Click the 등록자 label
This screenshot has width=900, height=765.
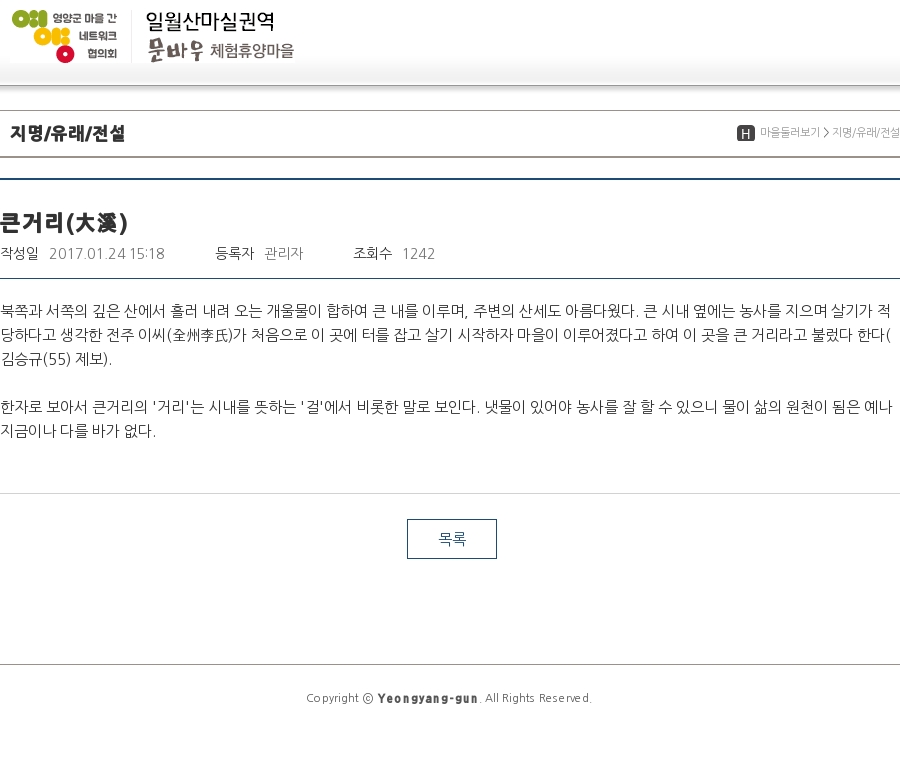tap(234, 253)
